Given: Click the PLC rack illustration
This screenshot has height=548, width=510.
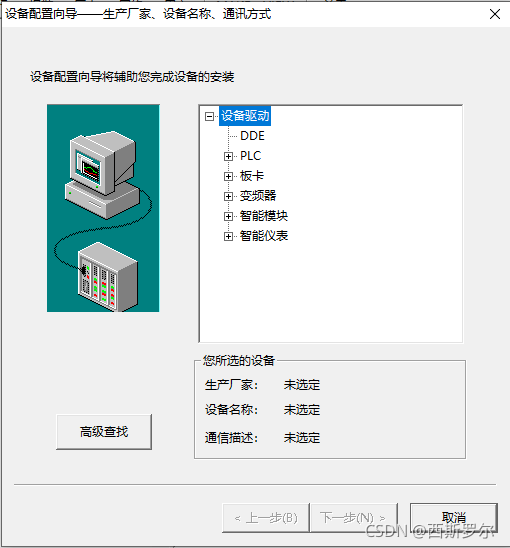Looking at the screenshot, I should [x=108, y=277].
